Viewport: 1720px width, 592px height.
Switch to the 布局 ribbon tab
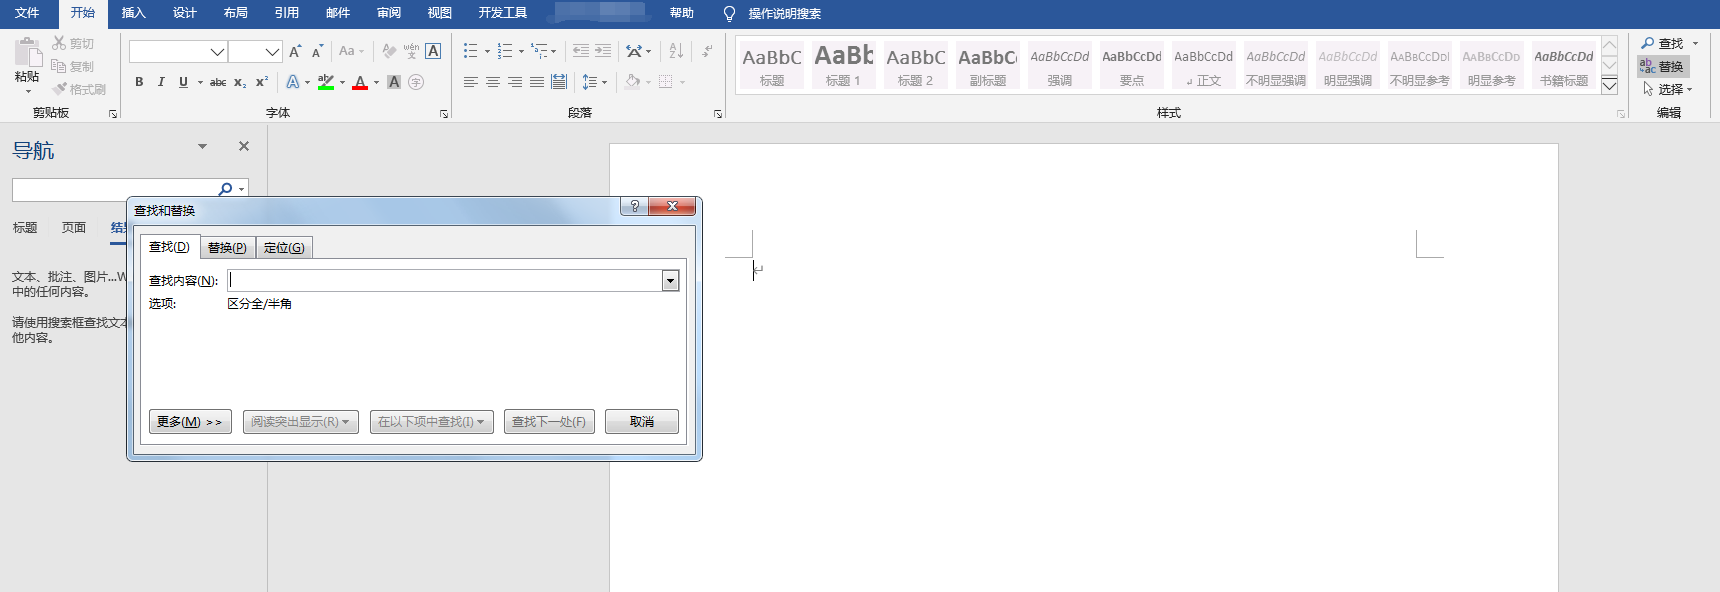tap(235, 13)
